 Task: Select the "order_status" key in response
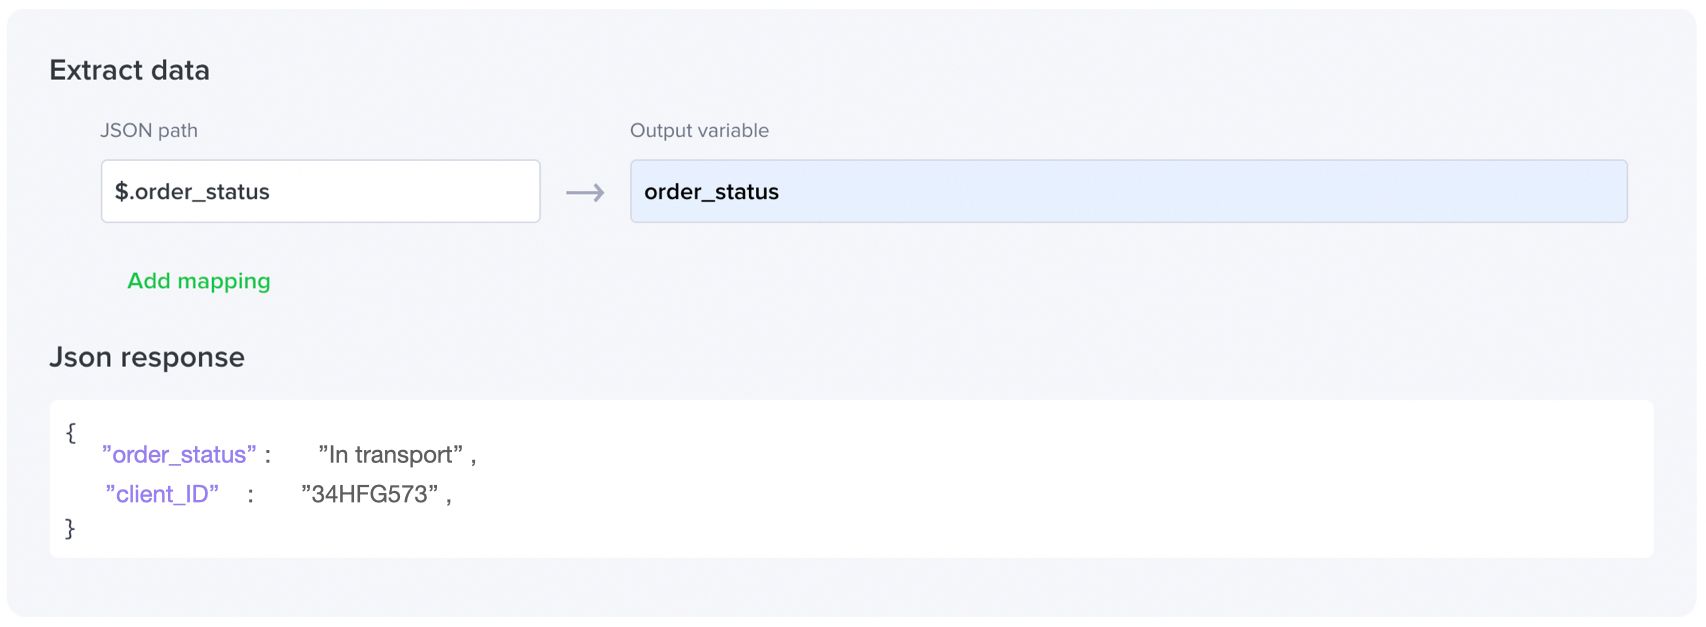(x=179, y=455)
